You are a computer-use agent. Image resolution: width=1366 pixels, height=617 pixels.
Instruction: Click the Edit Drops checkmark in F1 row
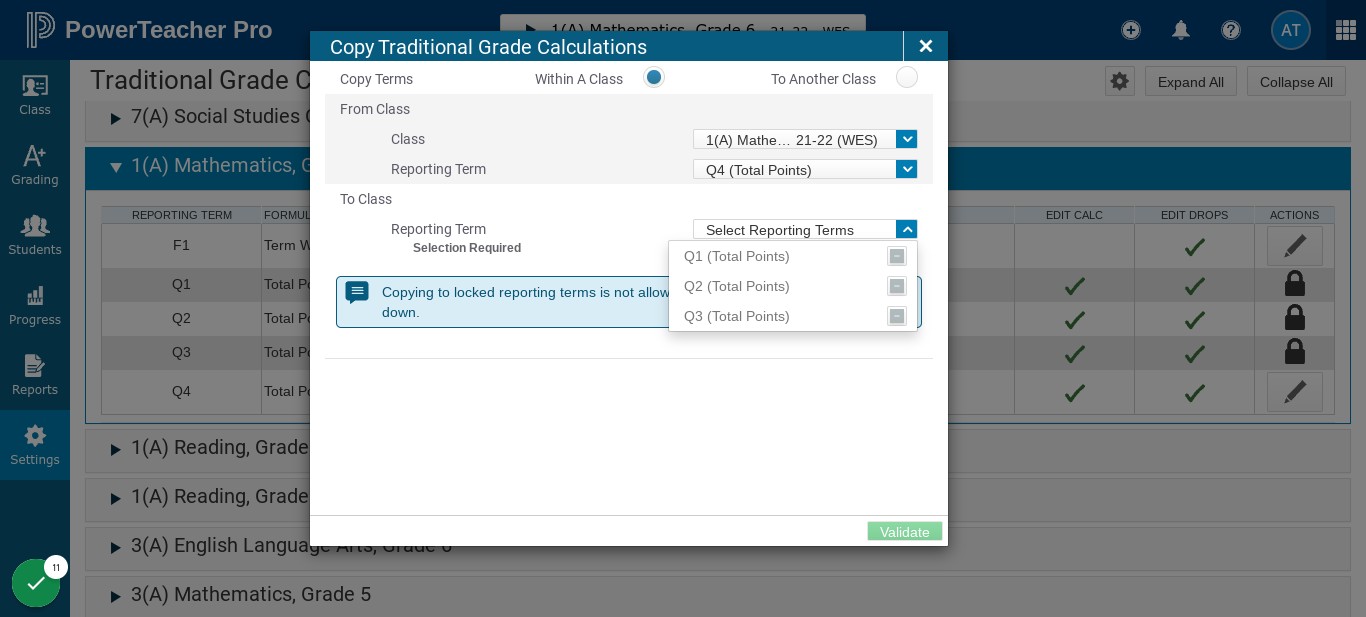(1194, 246)
